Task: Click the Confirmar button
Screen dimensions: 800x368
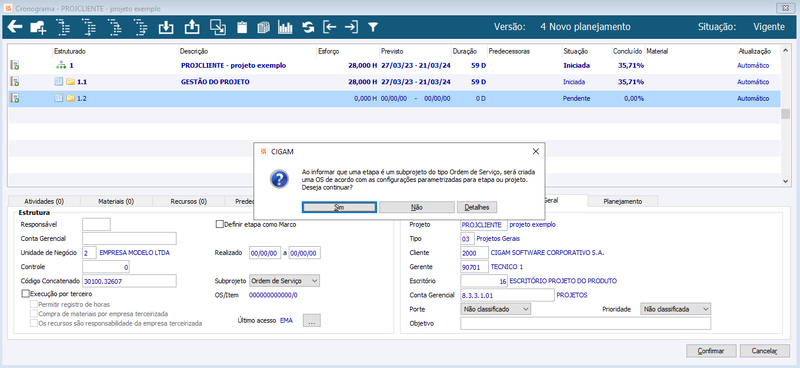Action: pos(711,351)
